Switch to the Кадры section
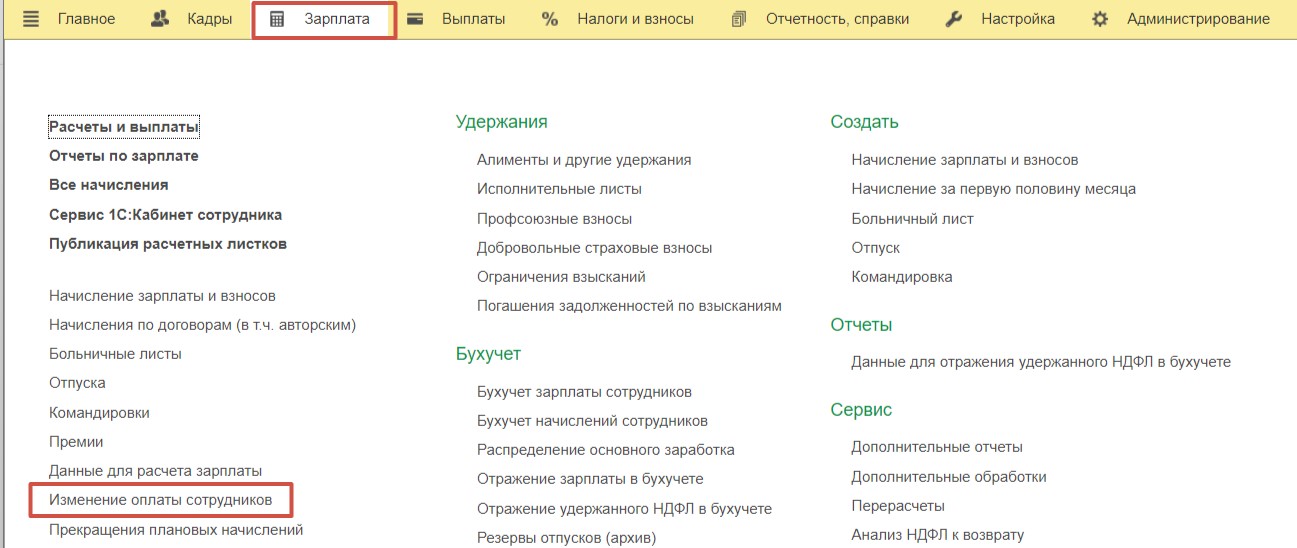 click(x=210, y=19)
